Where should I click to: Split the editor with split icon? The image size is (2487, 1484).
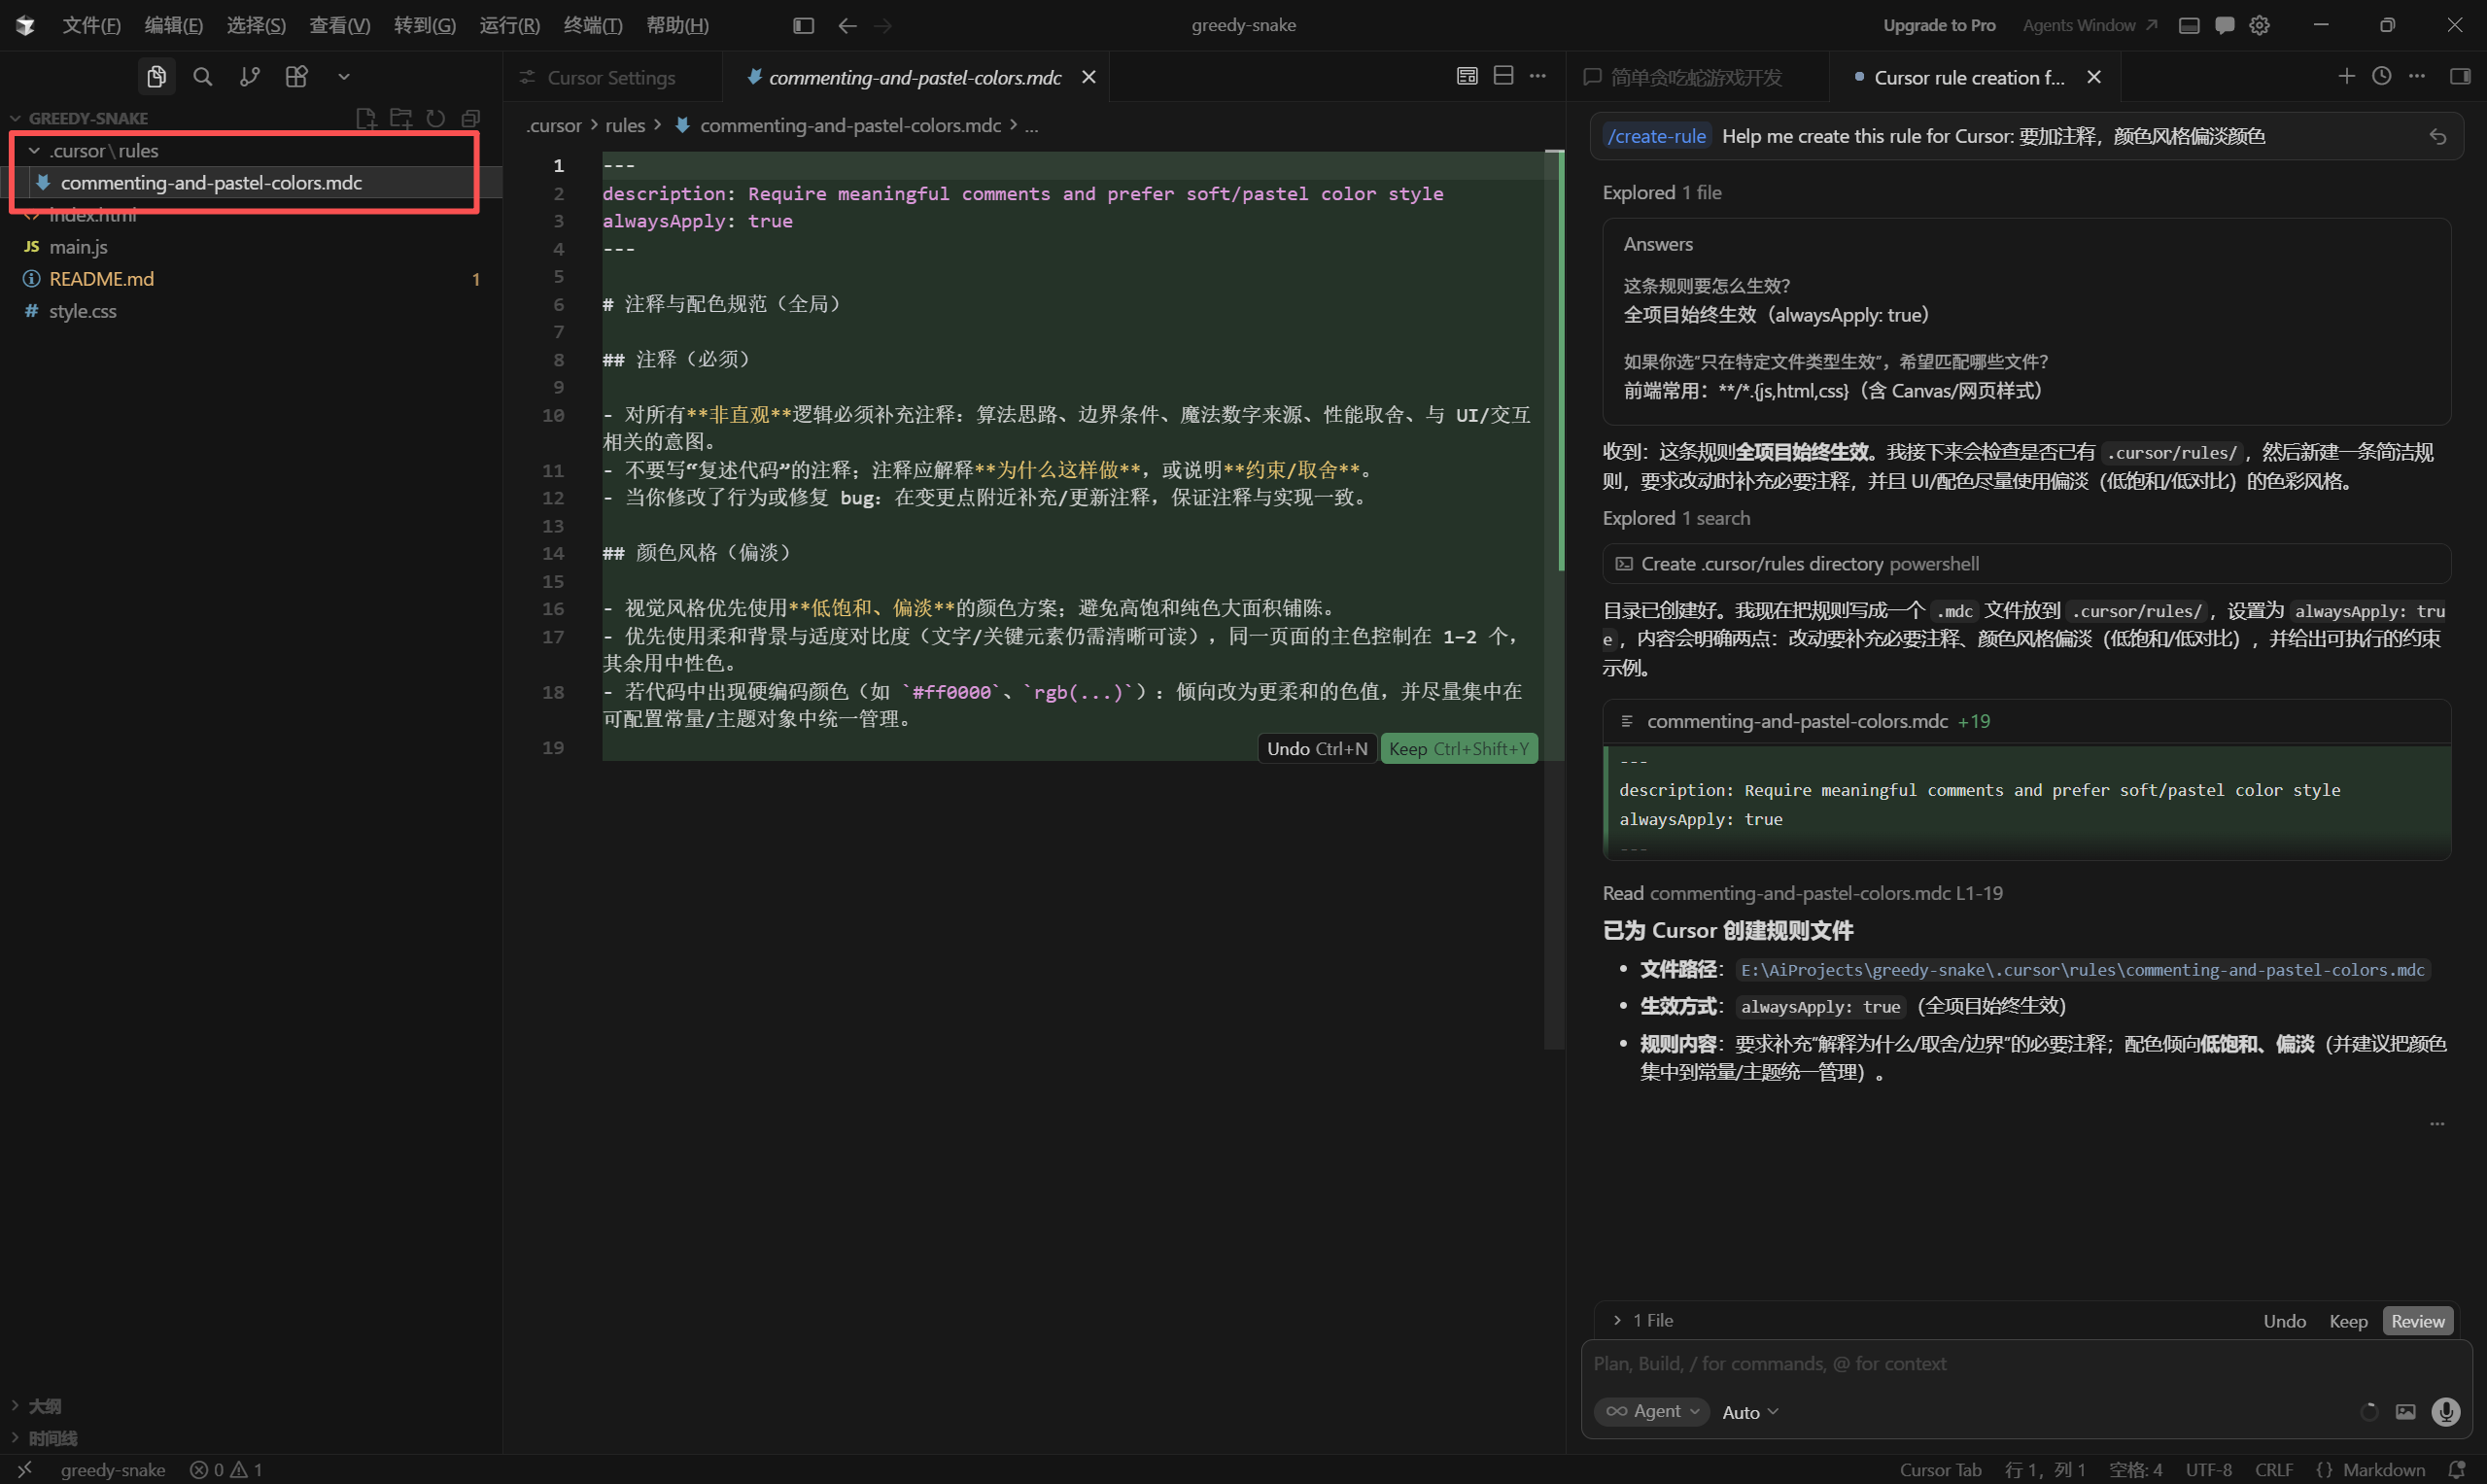coord(1503,76)
